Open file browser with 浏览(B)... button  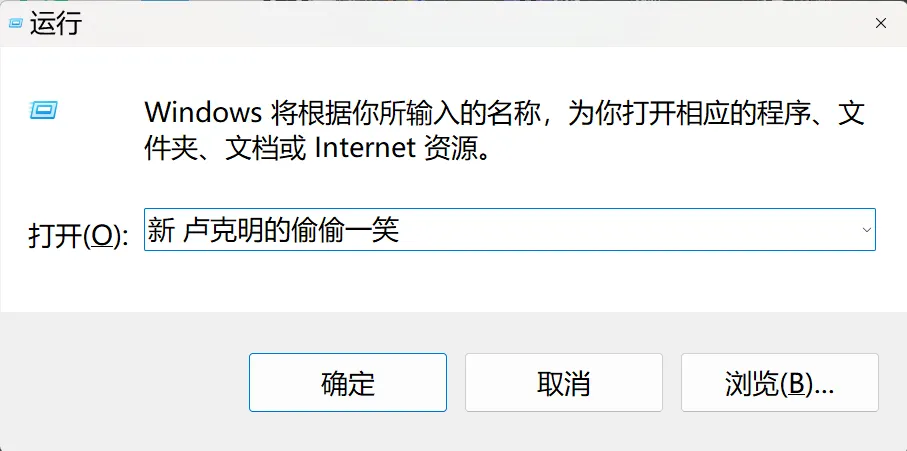point(780,382)
